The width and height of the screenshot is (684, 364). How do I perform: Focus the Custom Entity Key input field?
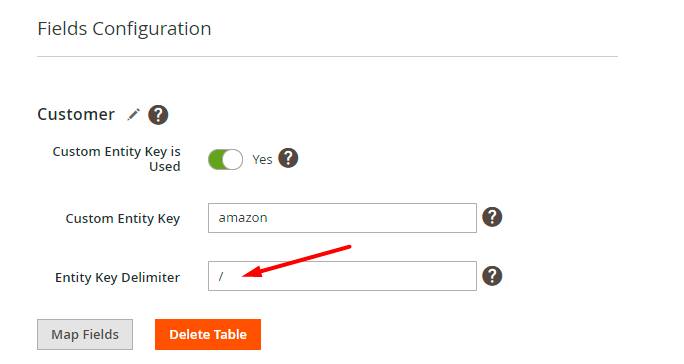(x=342, y=218)
